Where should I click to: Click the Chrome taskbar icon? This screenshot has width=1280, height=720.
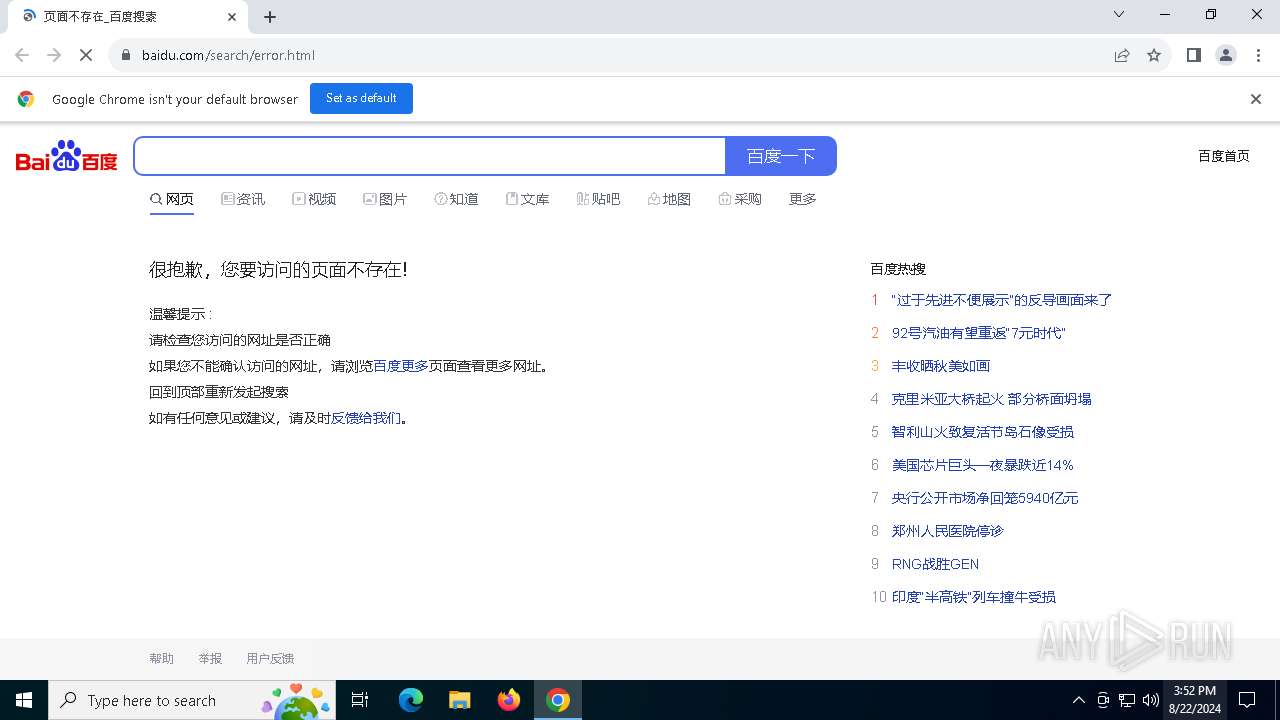tap(558, 700)
